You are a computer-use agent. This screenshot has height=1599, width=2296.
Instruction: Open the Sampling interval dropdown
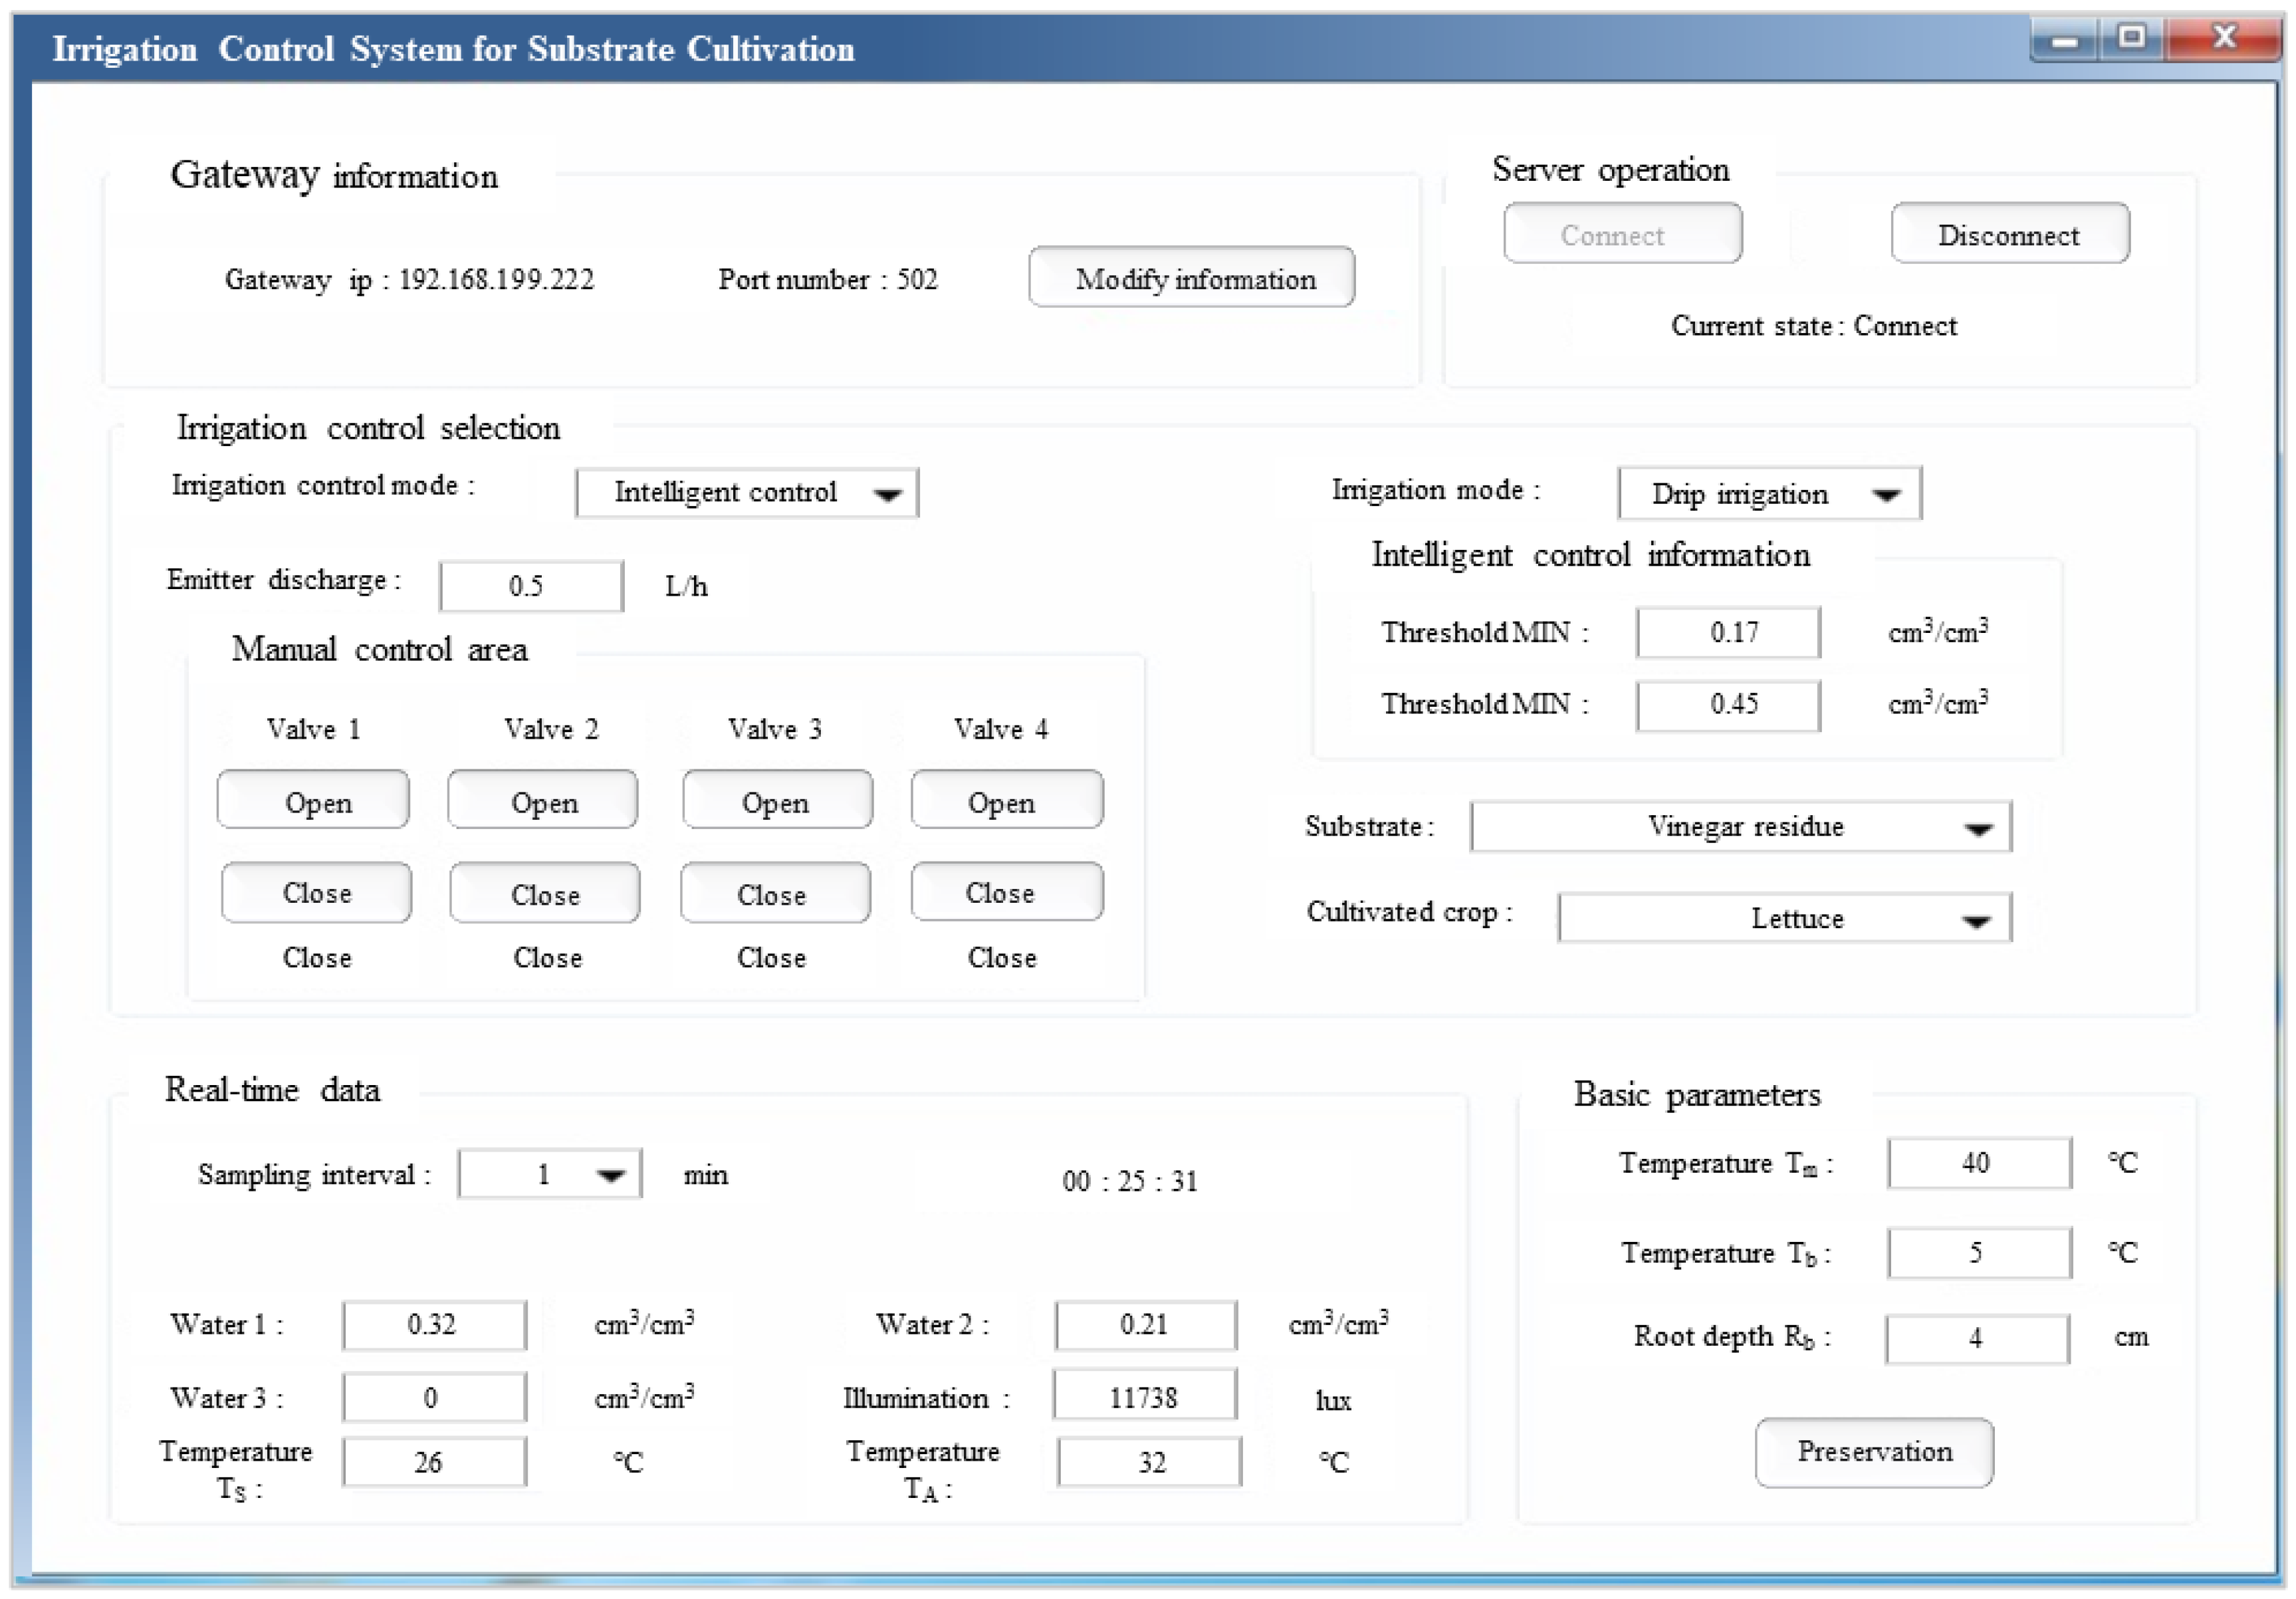[549, 1174]
